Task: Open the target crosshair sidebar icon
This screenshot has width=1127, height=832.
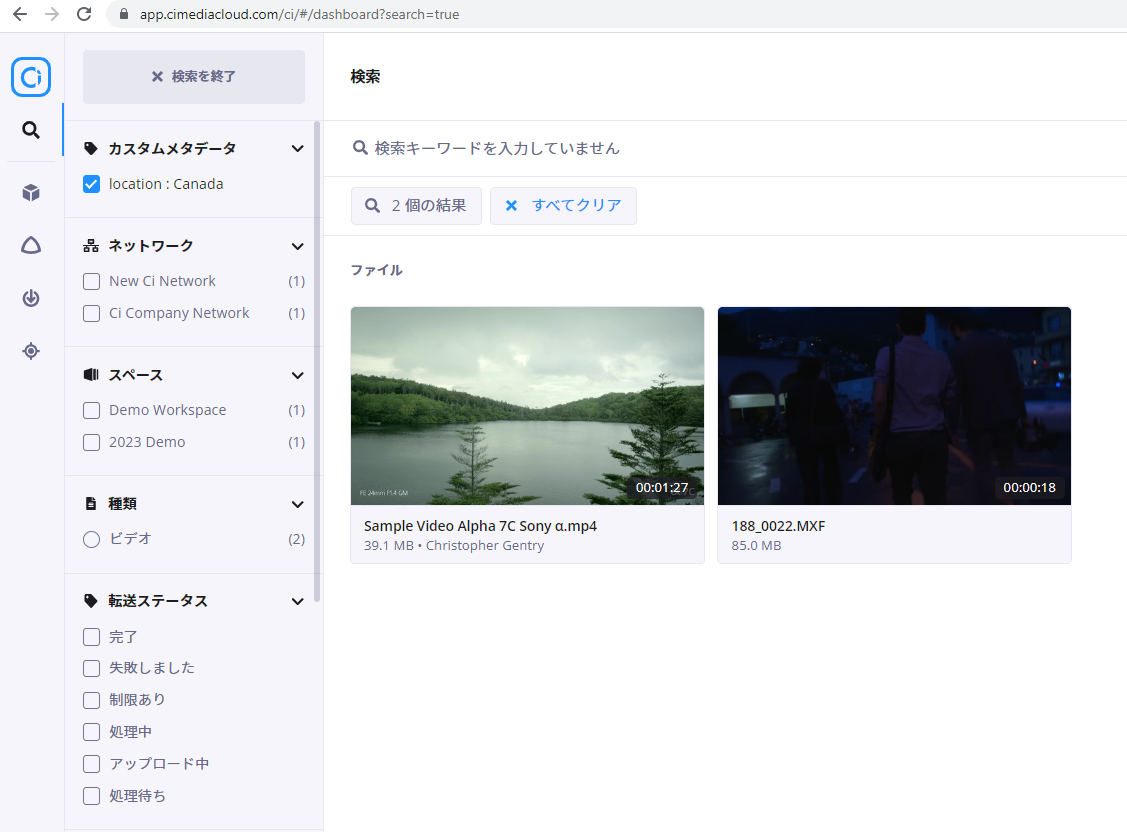Action: click(x=31, y=351)
